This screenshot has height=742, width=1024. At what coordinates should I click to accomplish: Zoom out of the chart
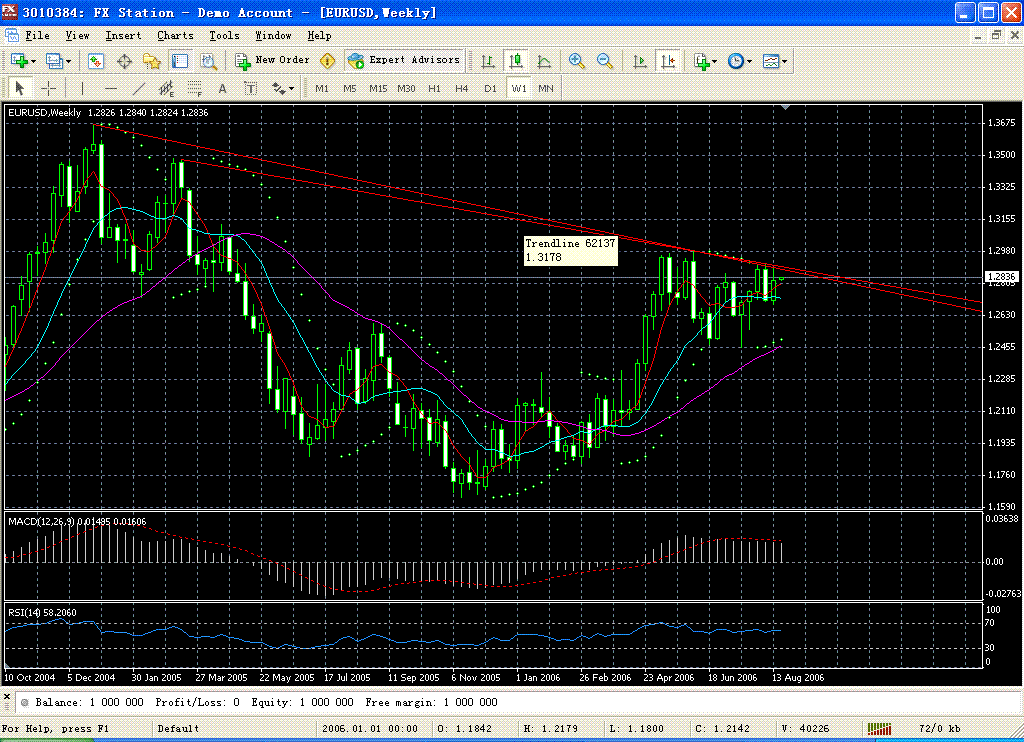click(605, 61)
